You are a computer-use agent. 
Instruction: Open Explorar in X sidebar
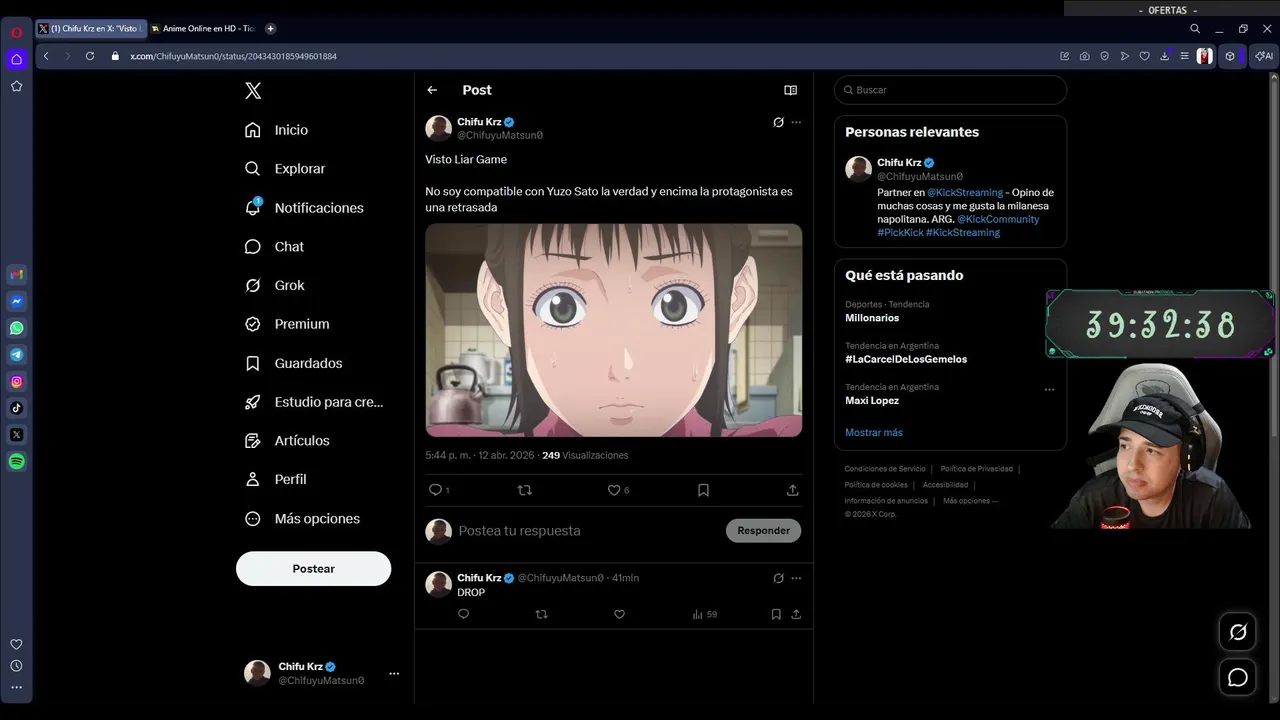(285, 169)
